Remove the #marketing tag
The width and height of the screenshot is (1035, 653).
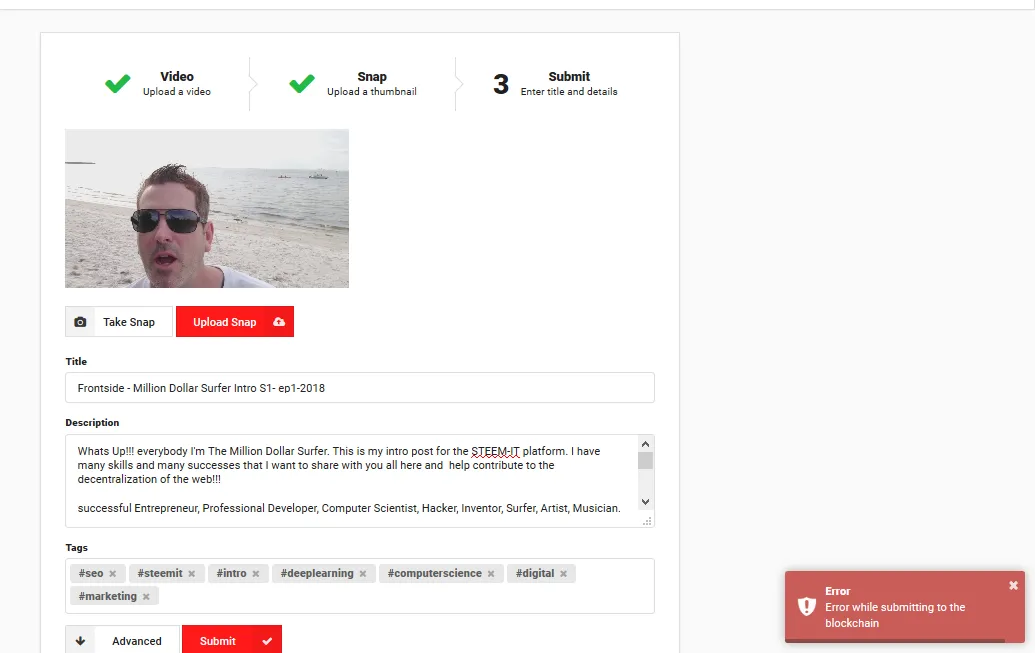(x=146, y=597)
